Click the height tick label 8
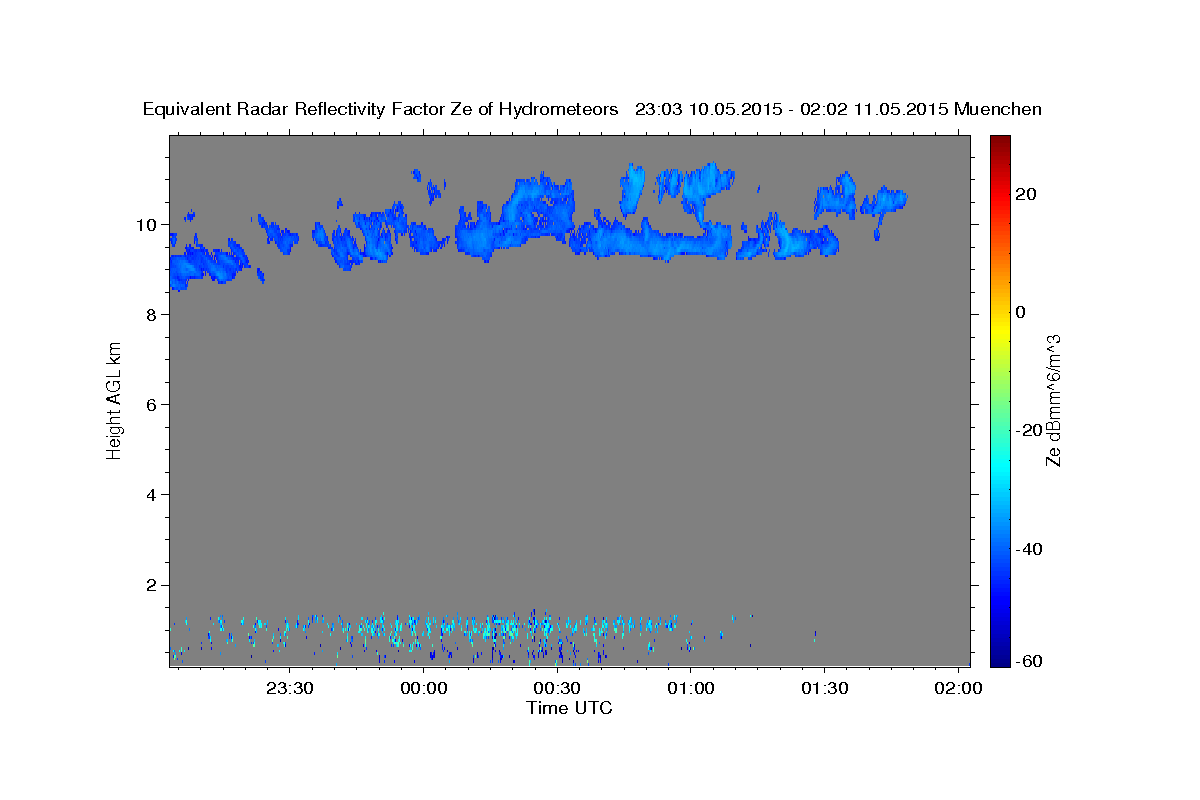 (152, 314)
